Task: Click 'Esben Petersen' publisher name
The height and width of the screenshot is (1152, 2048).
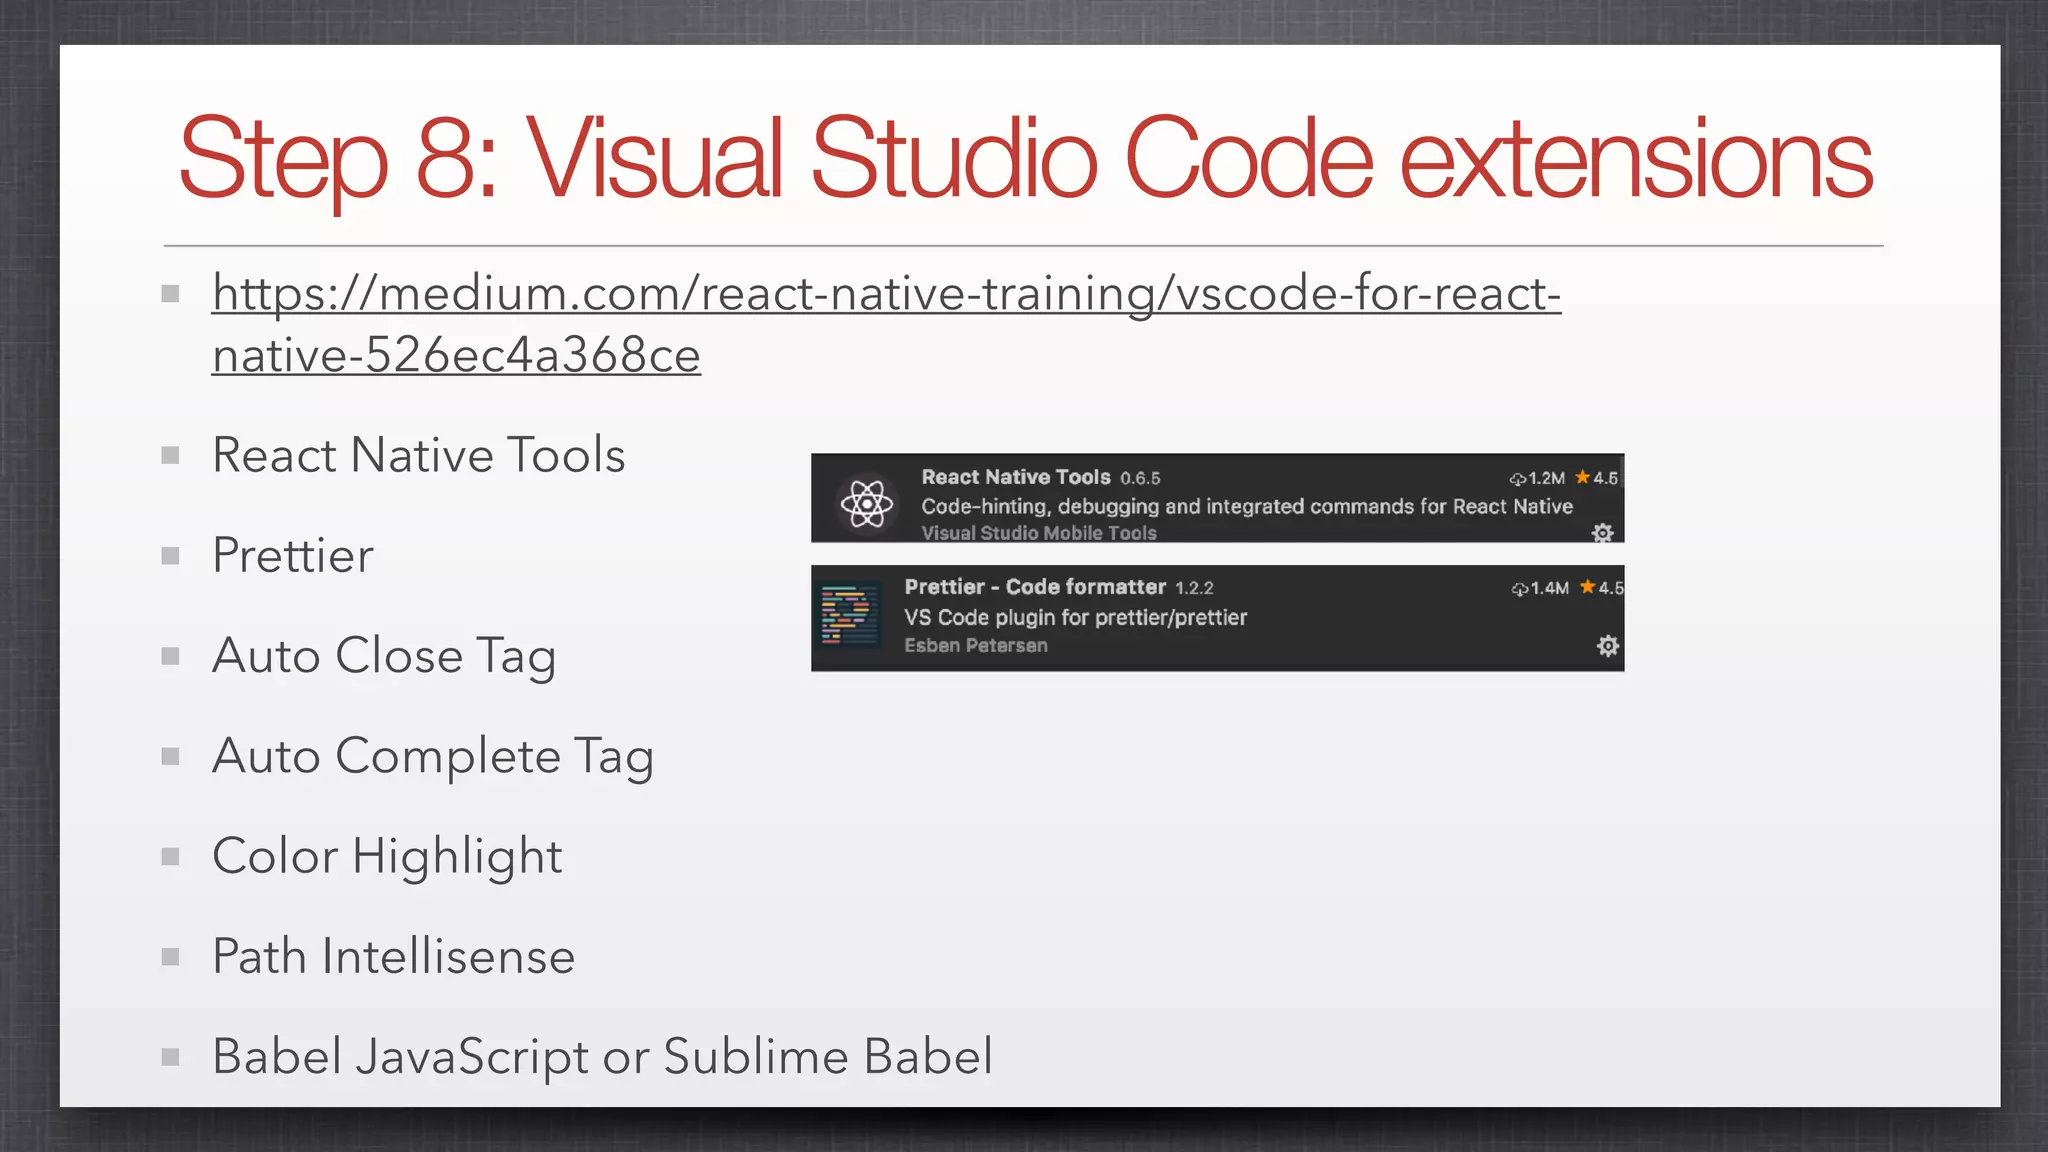Action: tap(975, 646)
